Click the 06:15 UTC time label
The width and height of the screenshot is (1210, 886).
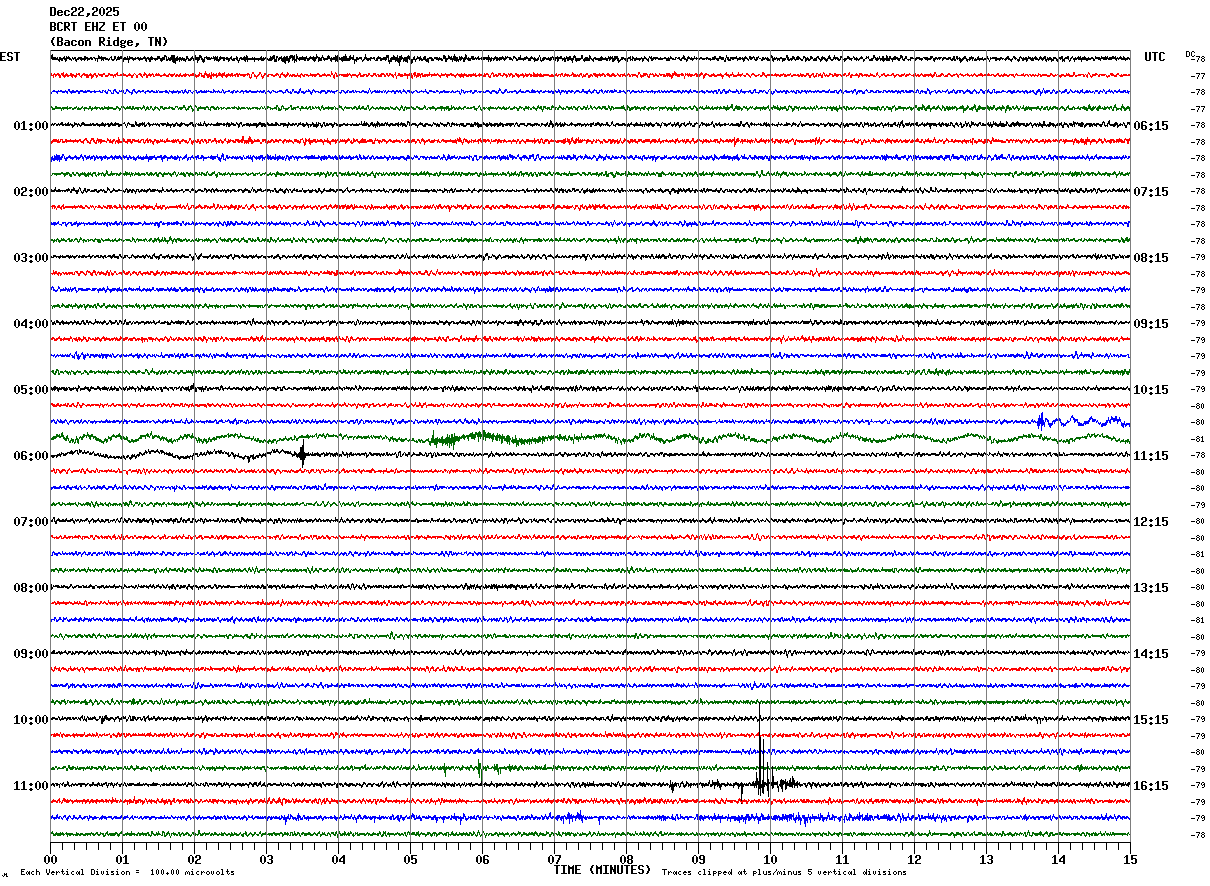pos(1151,126)
